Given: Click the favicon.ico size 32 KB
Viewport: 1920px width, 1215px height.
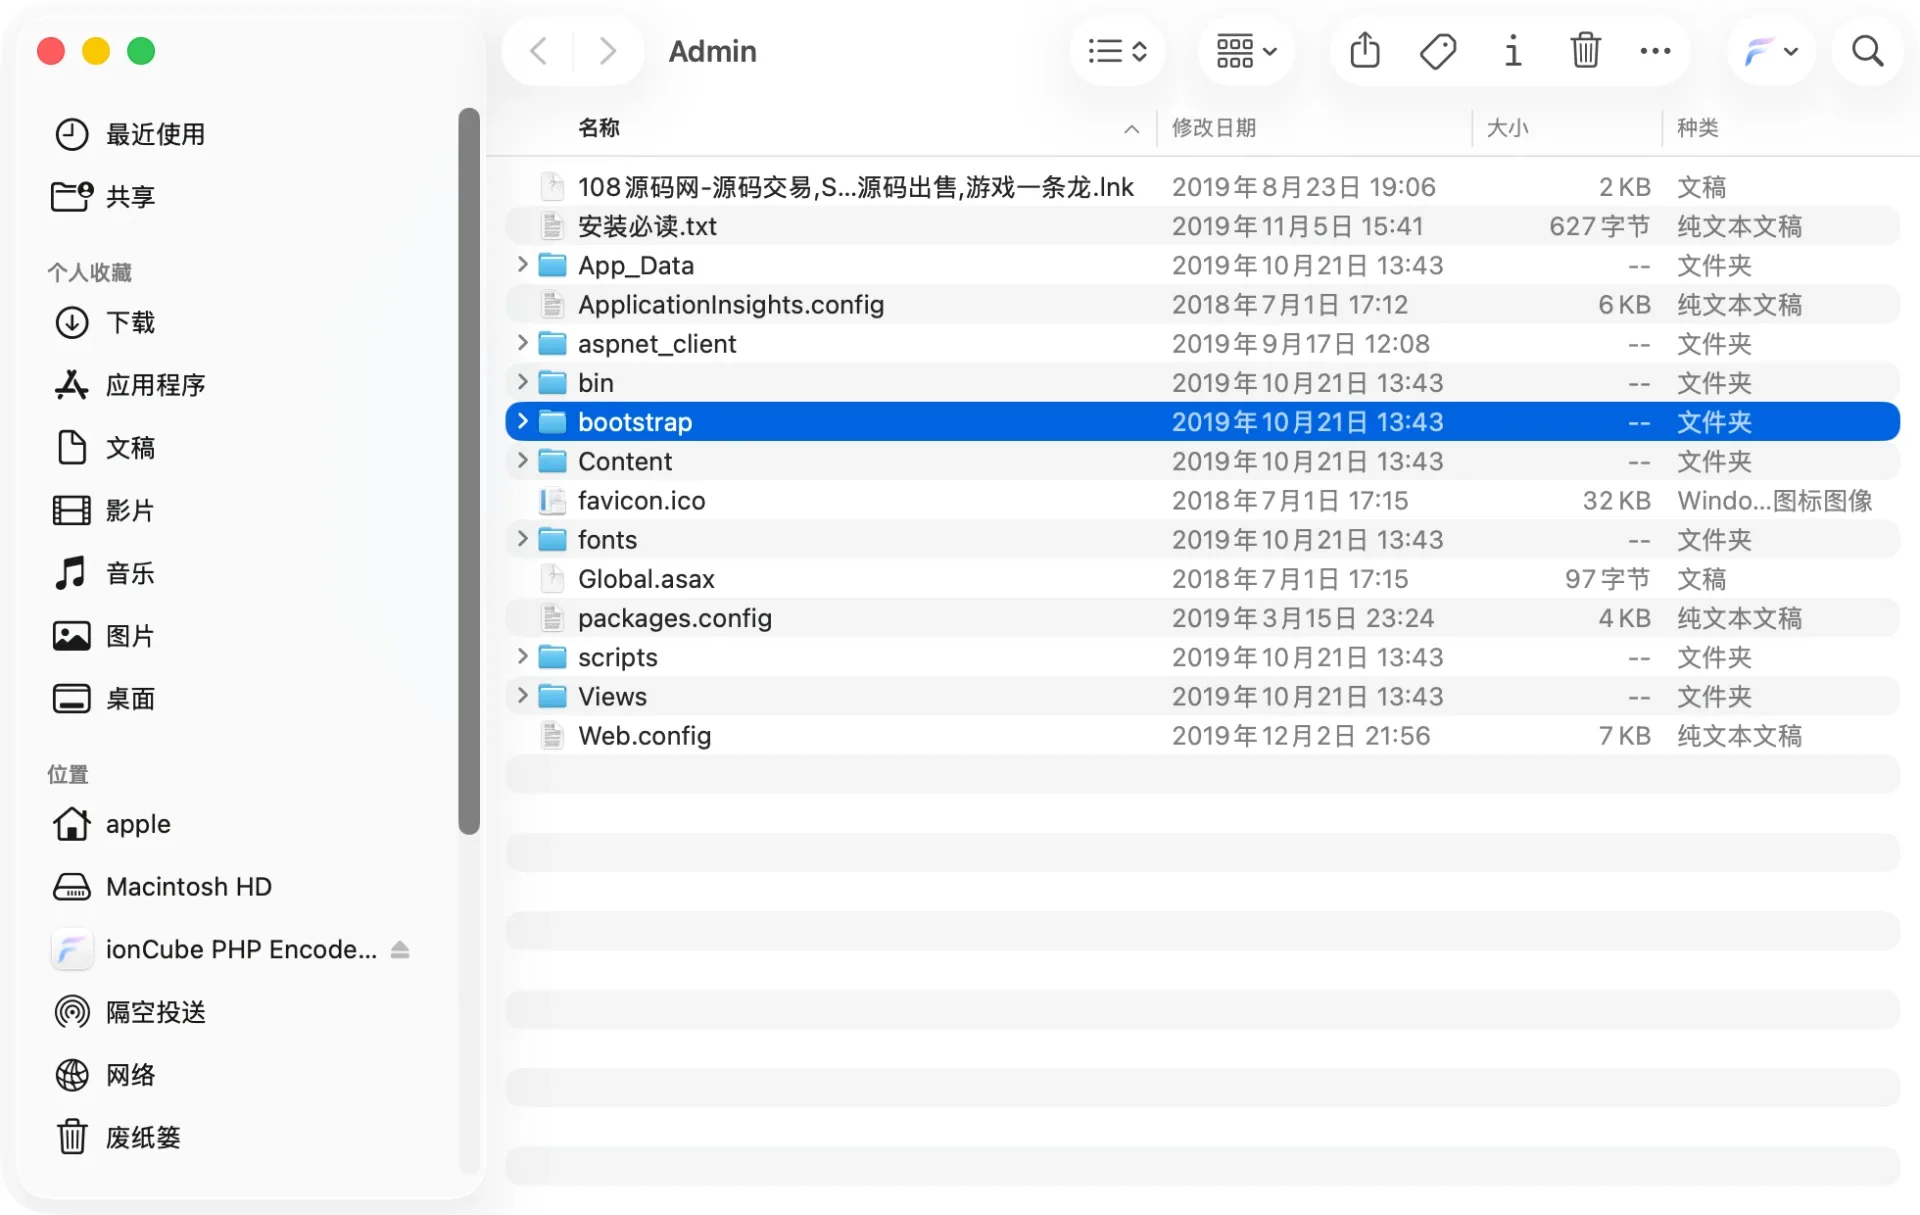Looking at the screenshot, I should pyautogui.click(x=1616, y=500).
